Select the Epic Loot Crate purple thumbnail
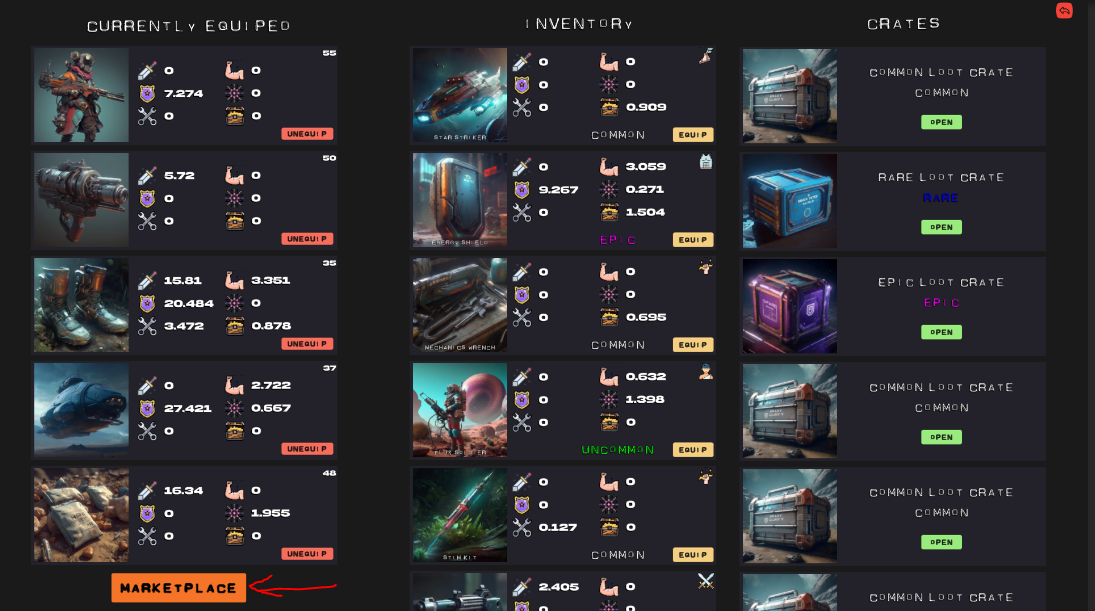The image size is (1095, 611). [790, 306]
